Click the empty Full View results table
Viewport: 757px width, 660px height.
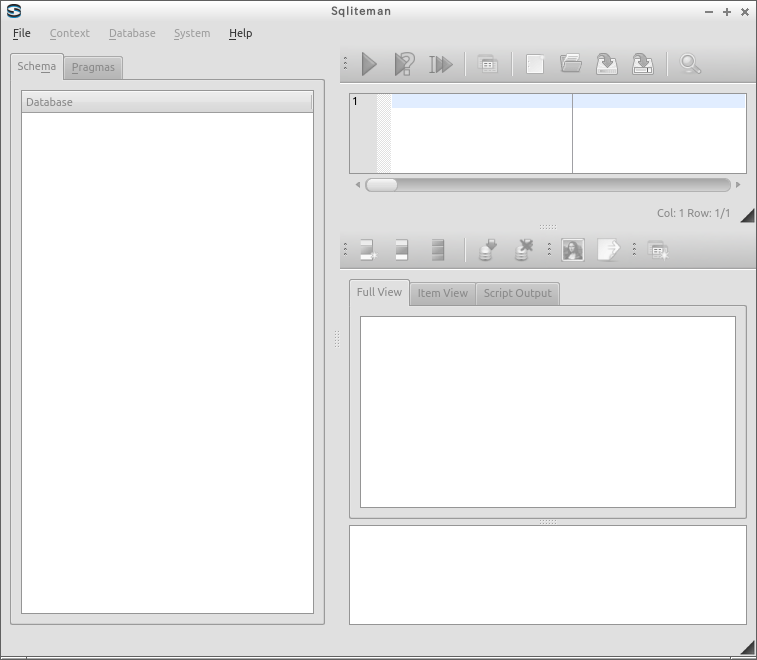[x=548, y=412]
